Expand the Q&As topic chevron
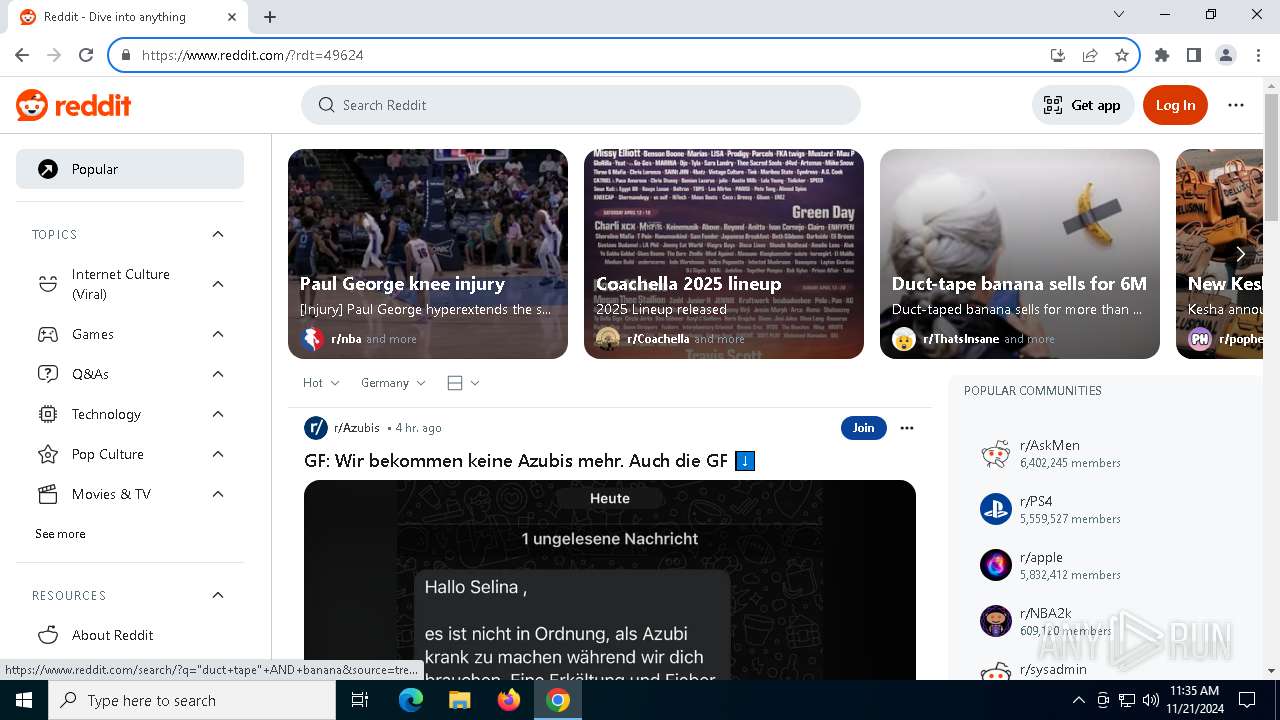 [x=218, y=374]
